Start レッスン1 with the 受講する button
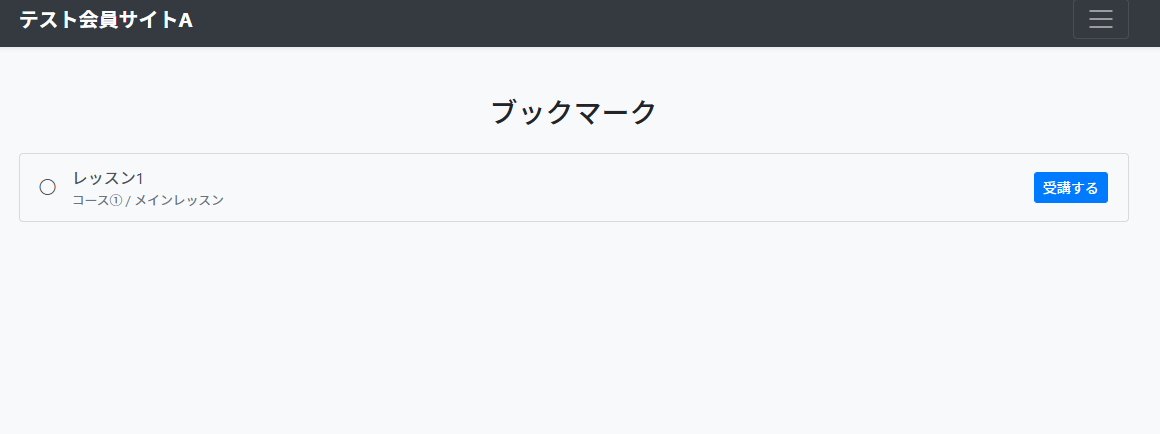 1070,187
